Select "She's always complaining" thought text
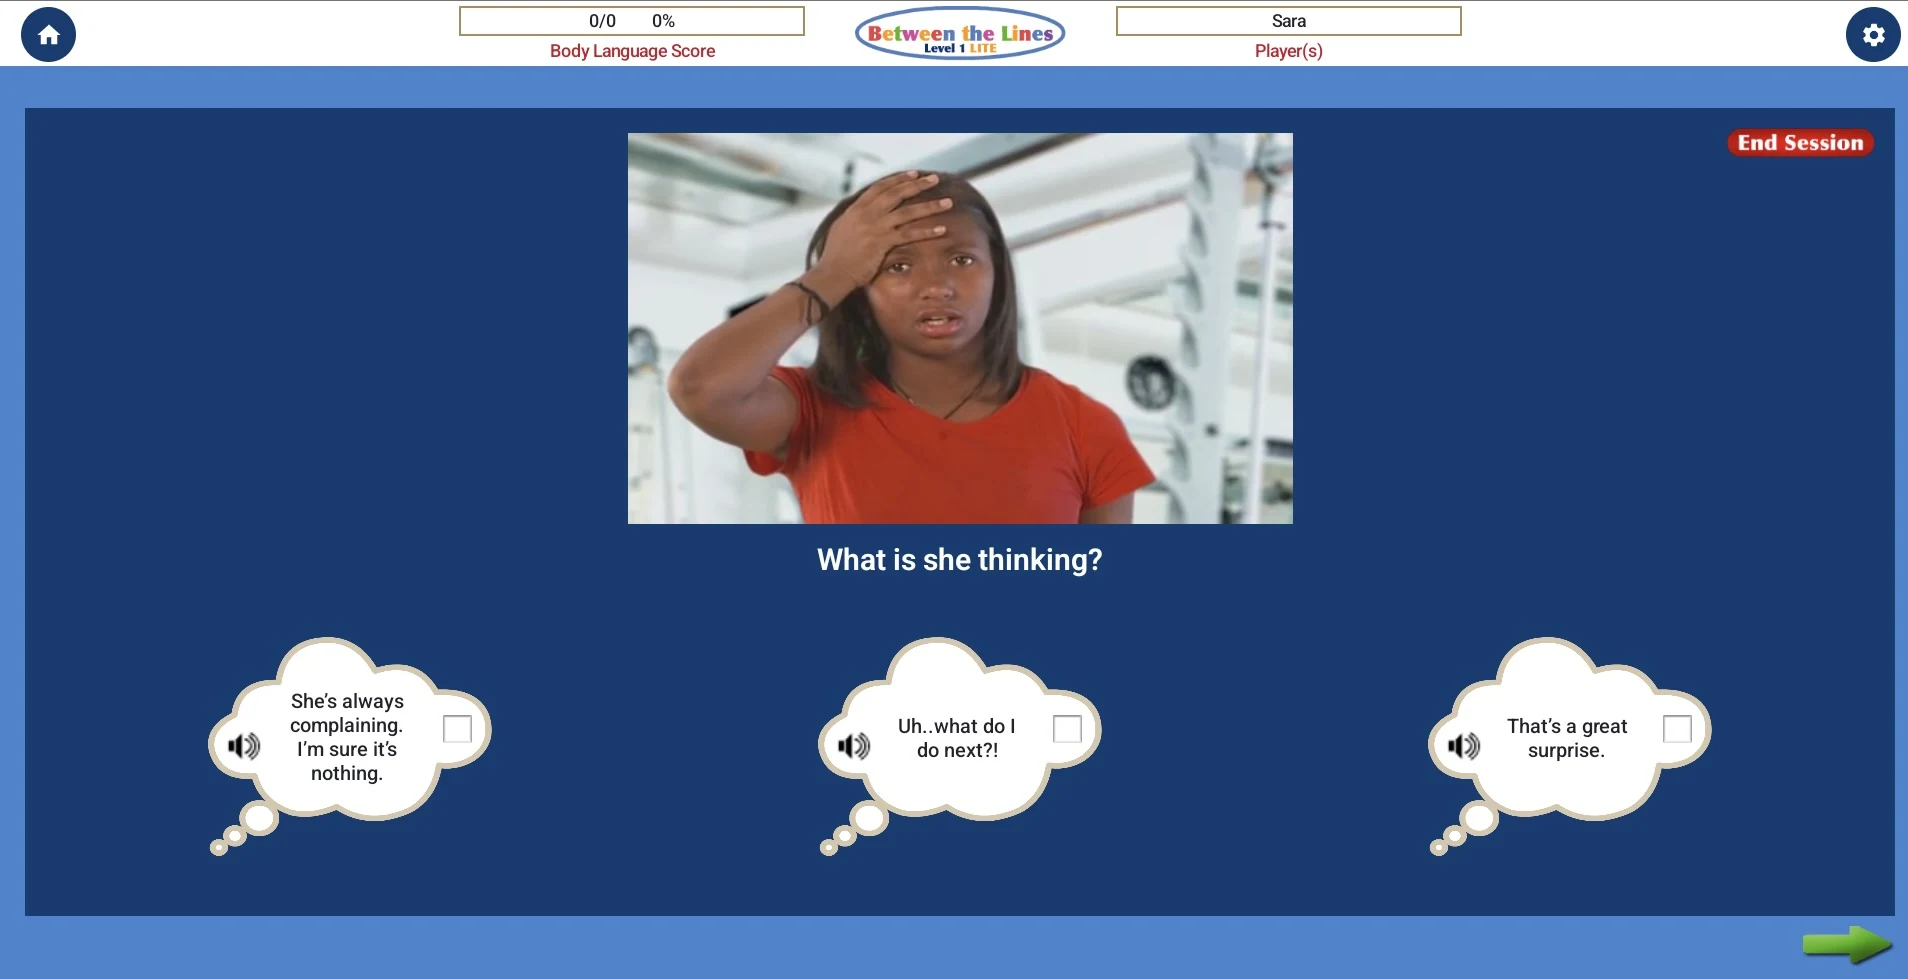Viewport: 1908px width, 979px height. pyautogui.click(x=347, y=737)
